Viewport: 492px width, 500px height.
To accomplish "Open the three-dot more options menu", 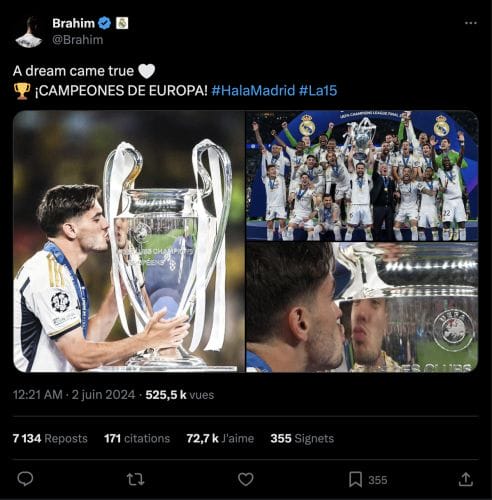I will pyautogui.click(x=471, y=23).
